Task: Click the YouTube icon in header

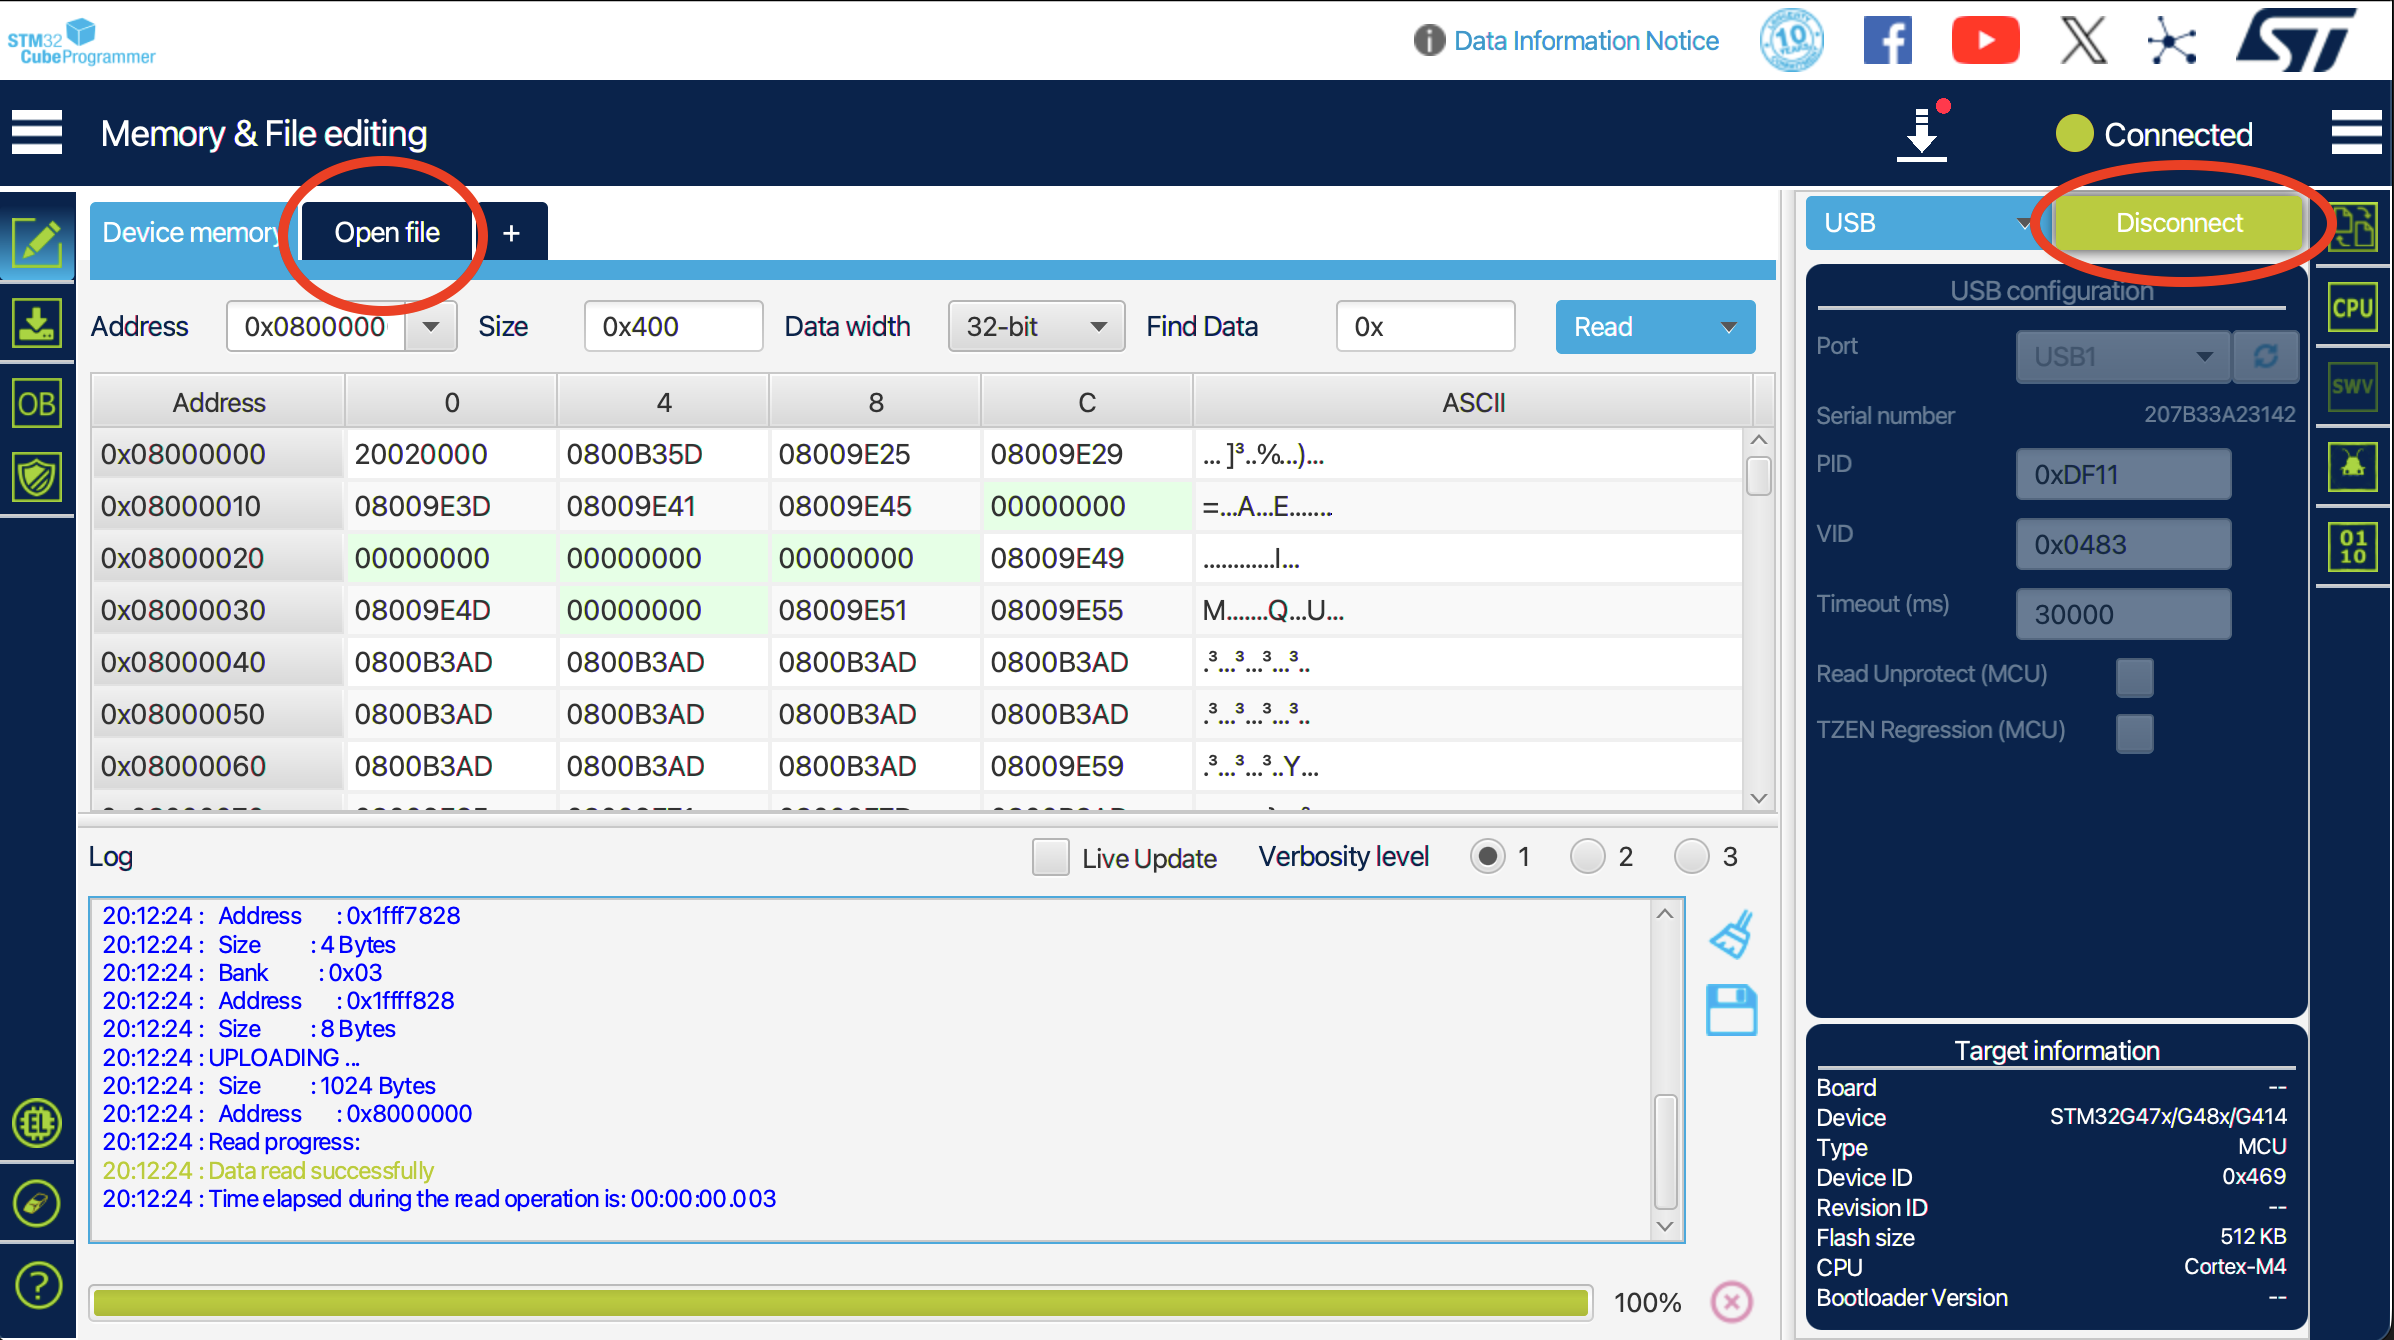Action: [1985, 41]
